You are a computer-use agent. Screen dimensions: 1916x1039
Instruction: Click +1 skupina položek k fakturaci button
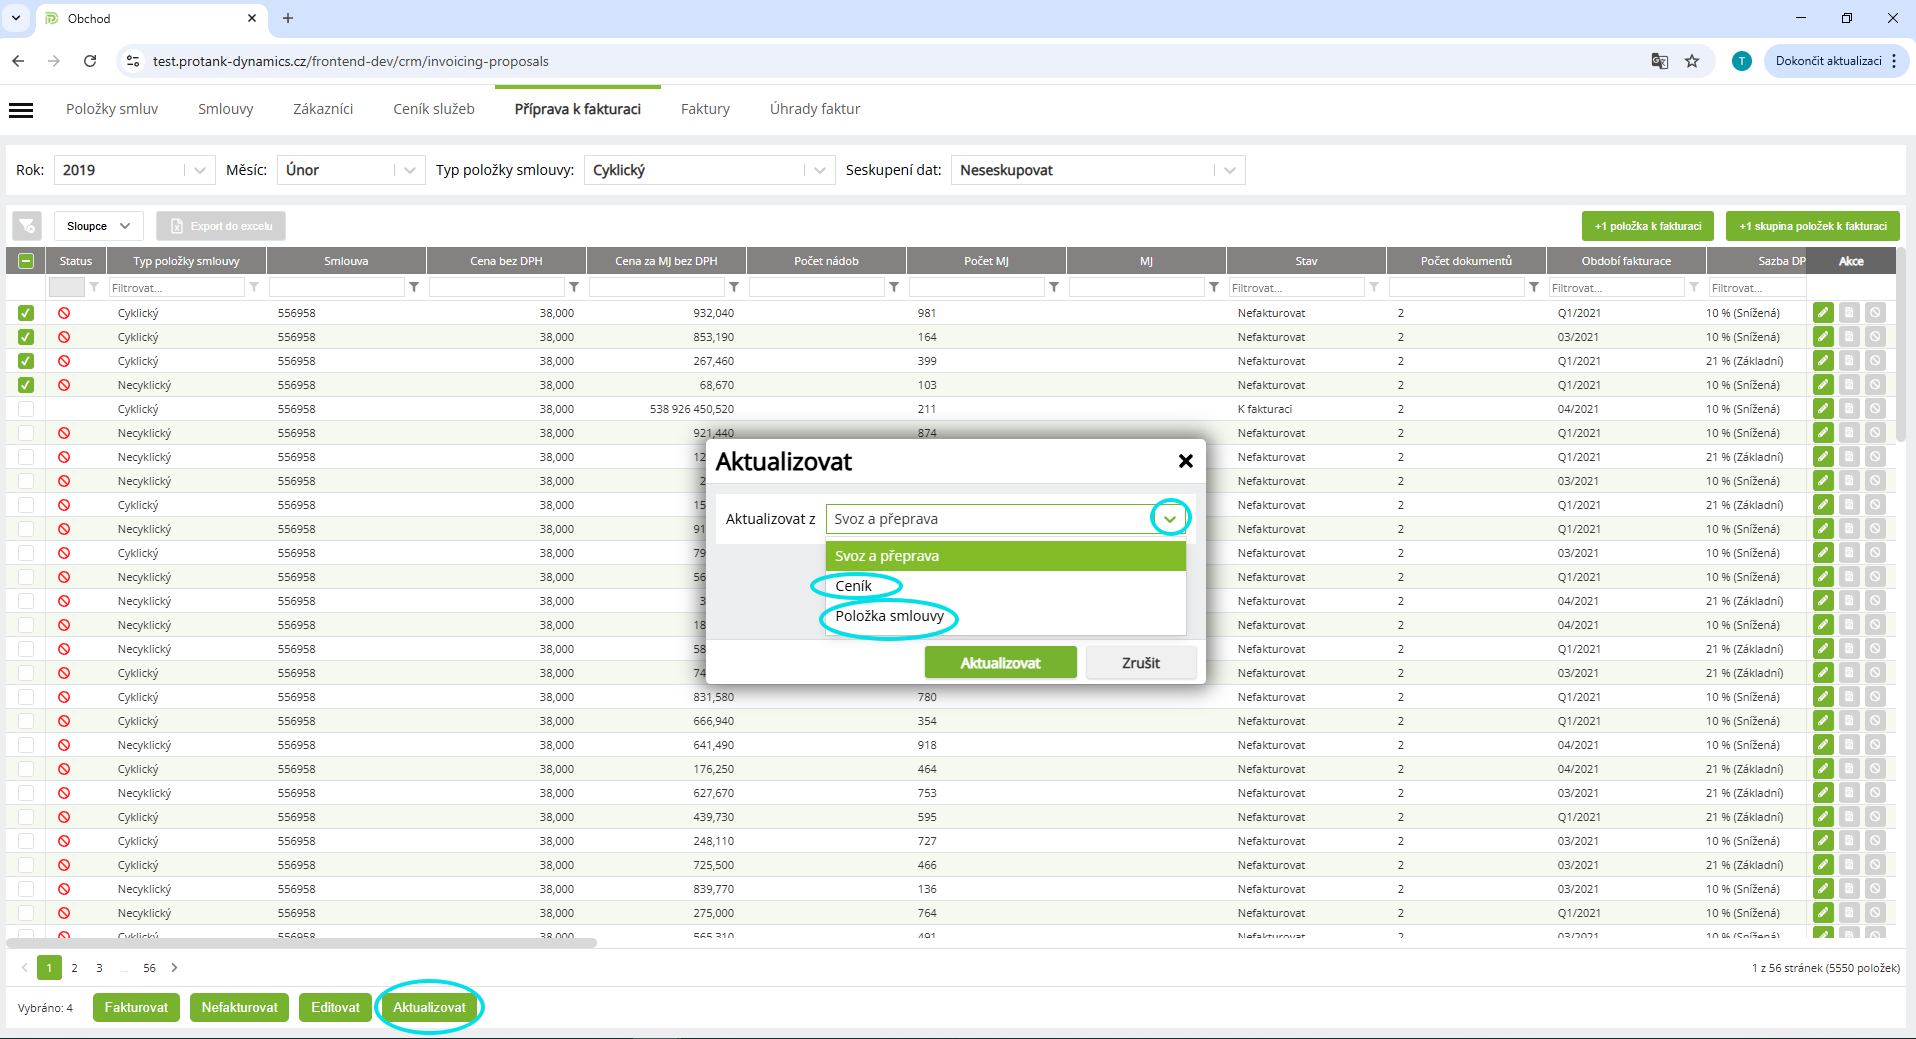click(1813, 226)
